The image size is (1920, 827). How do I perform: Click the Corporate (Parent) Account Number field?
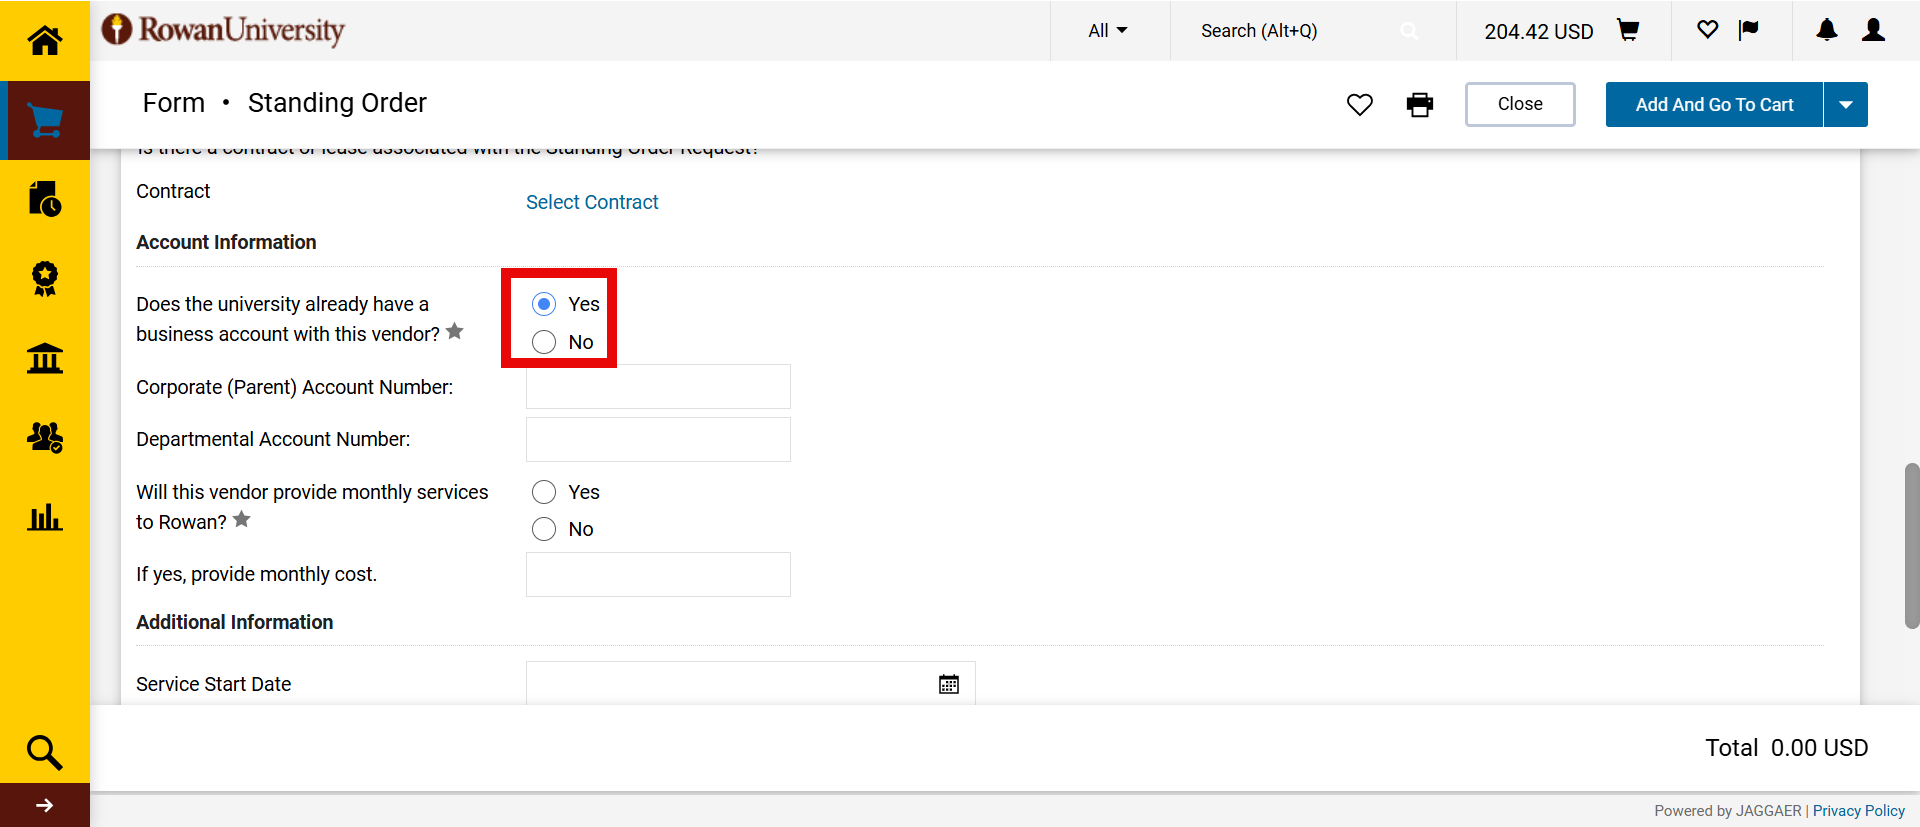pos(658,387)
